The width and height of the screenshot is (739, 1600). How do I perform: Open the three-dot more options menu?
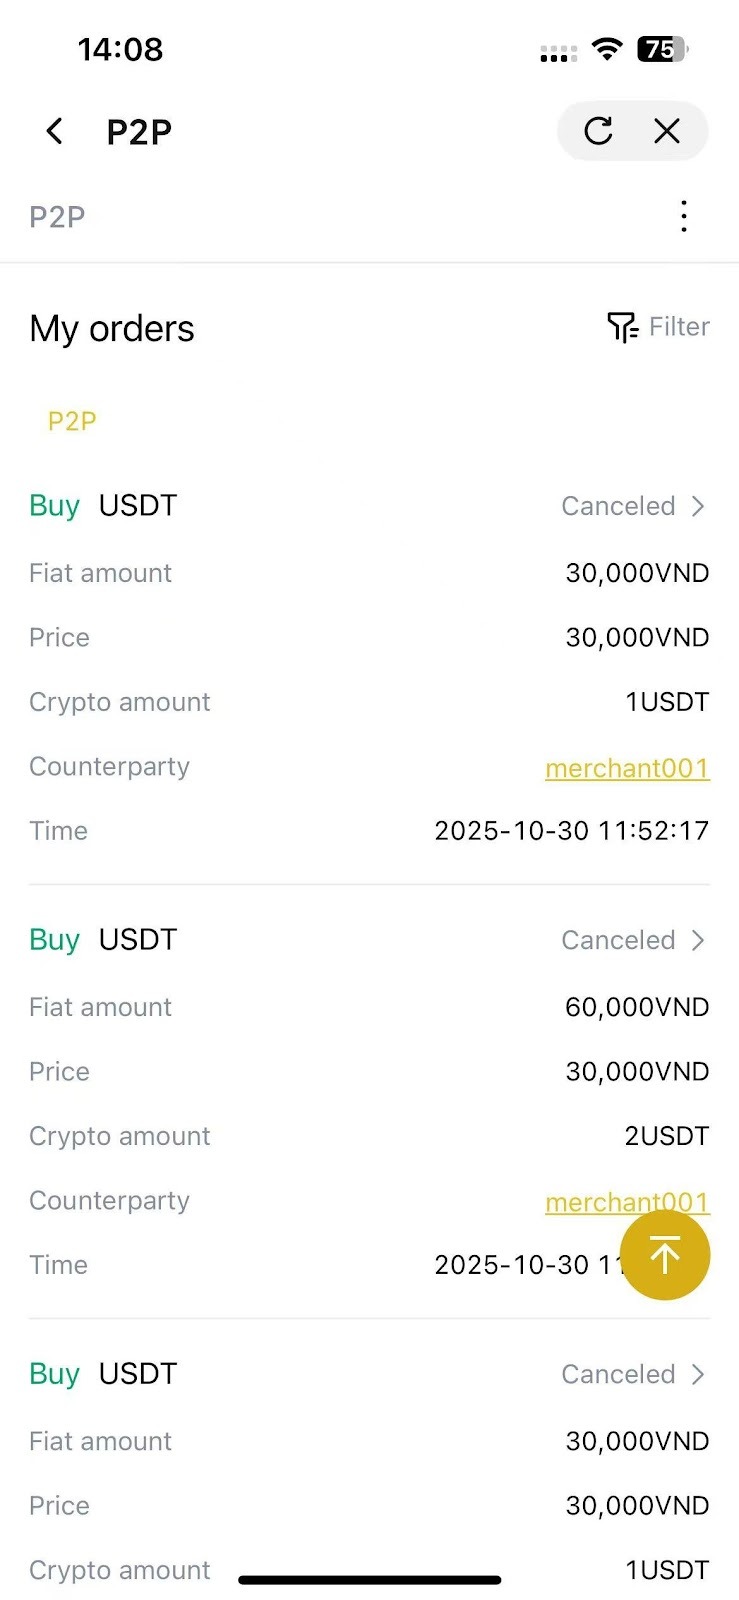pos(684,216)
